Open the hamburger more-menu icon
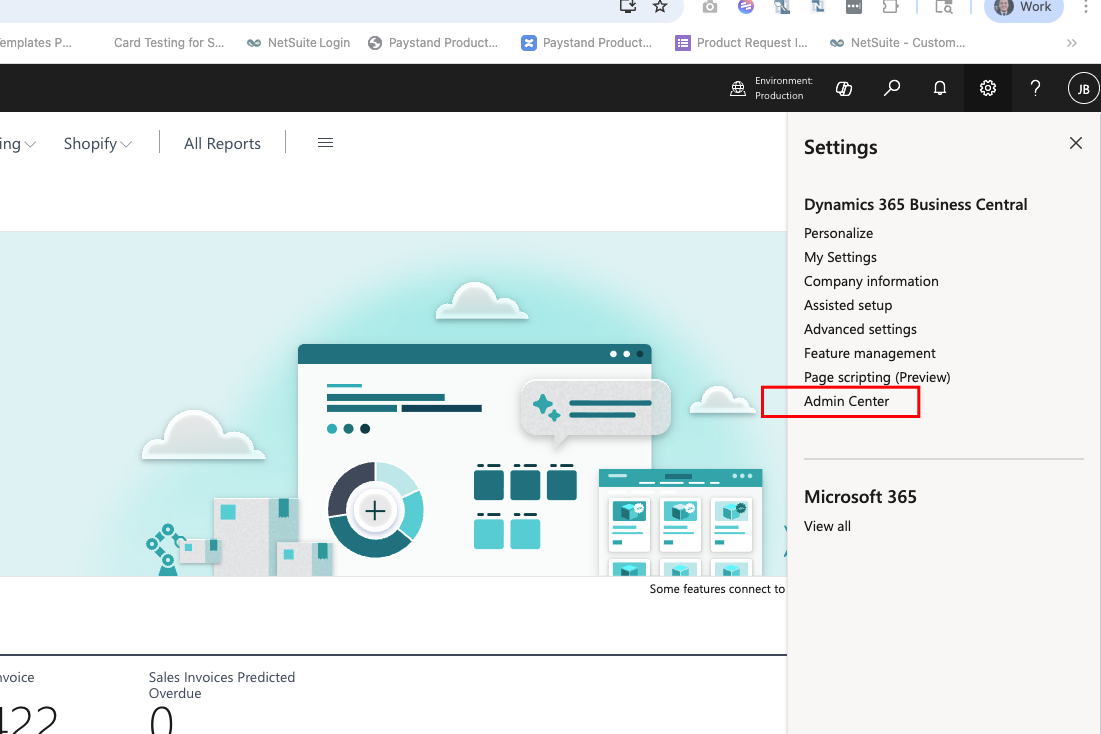 coord(325,143)
